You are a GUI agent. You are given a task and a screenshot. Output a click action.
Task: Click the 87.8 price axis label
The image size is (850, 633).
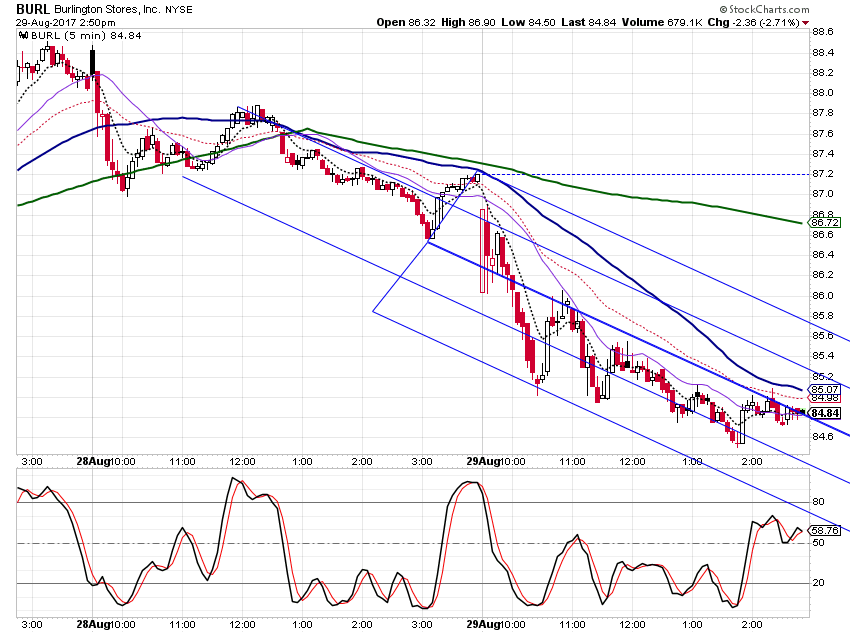click(x=823, y=113)
